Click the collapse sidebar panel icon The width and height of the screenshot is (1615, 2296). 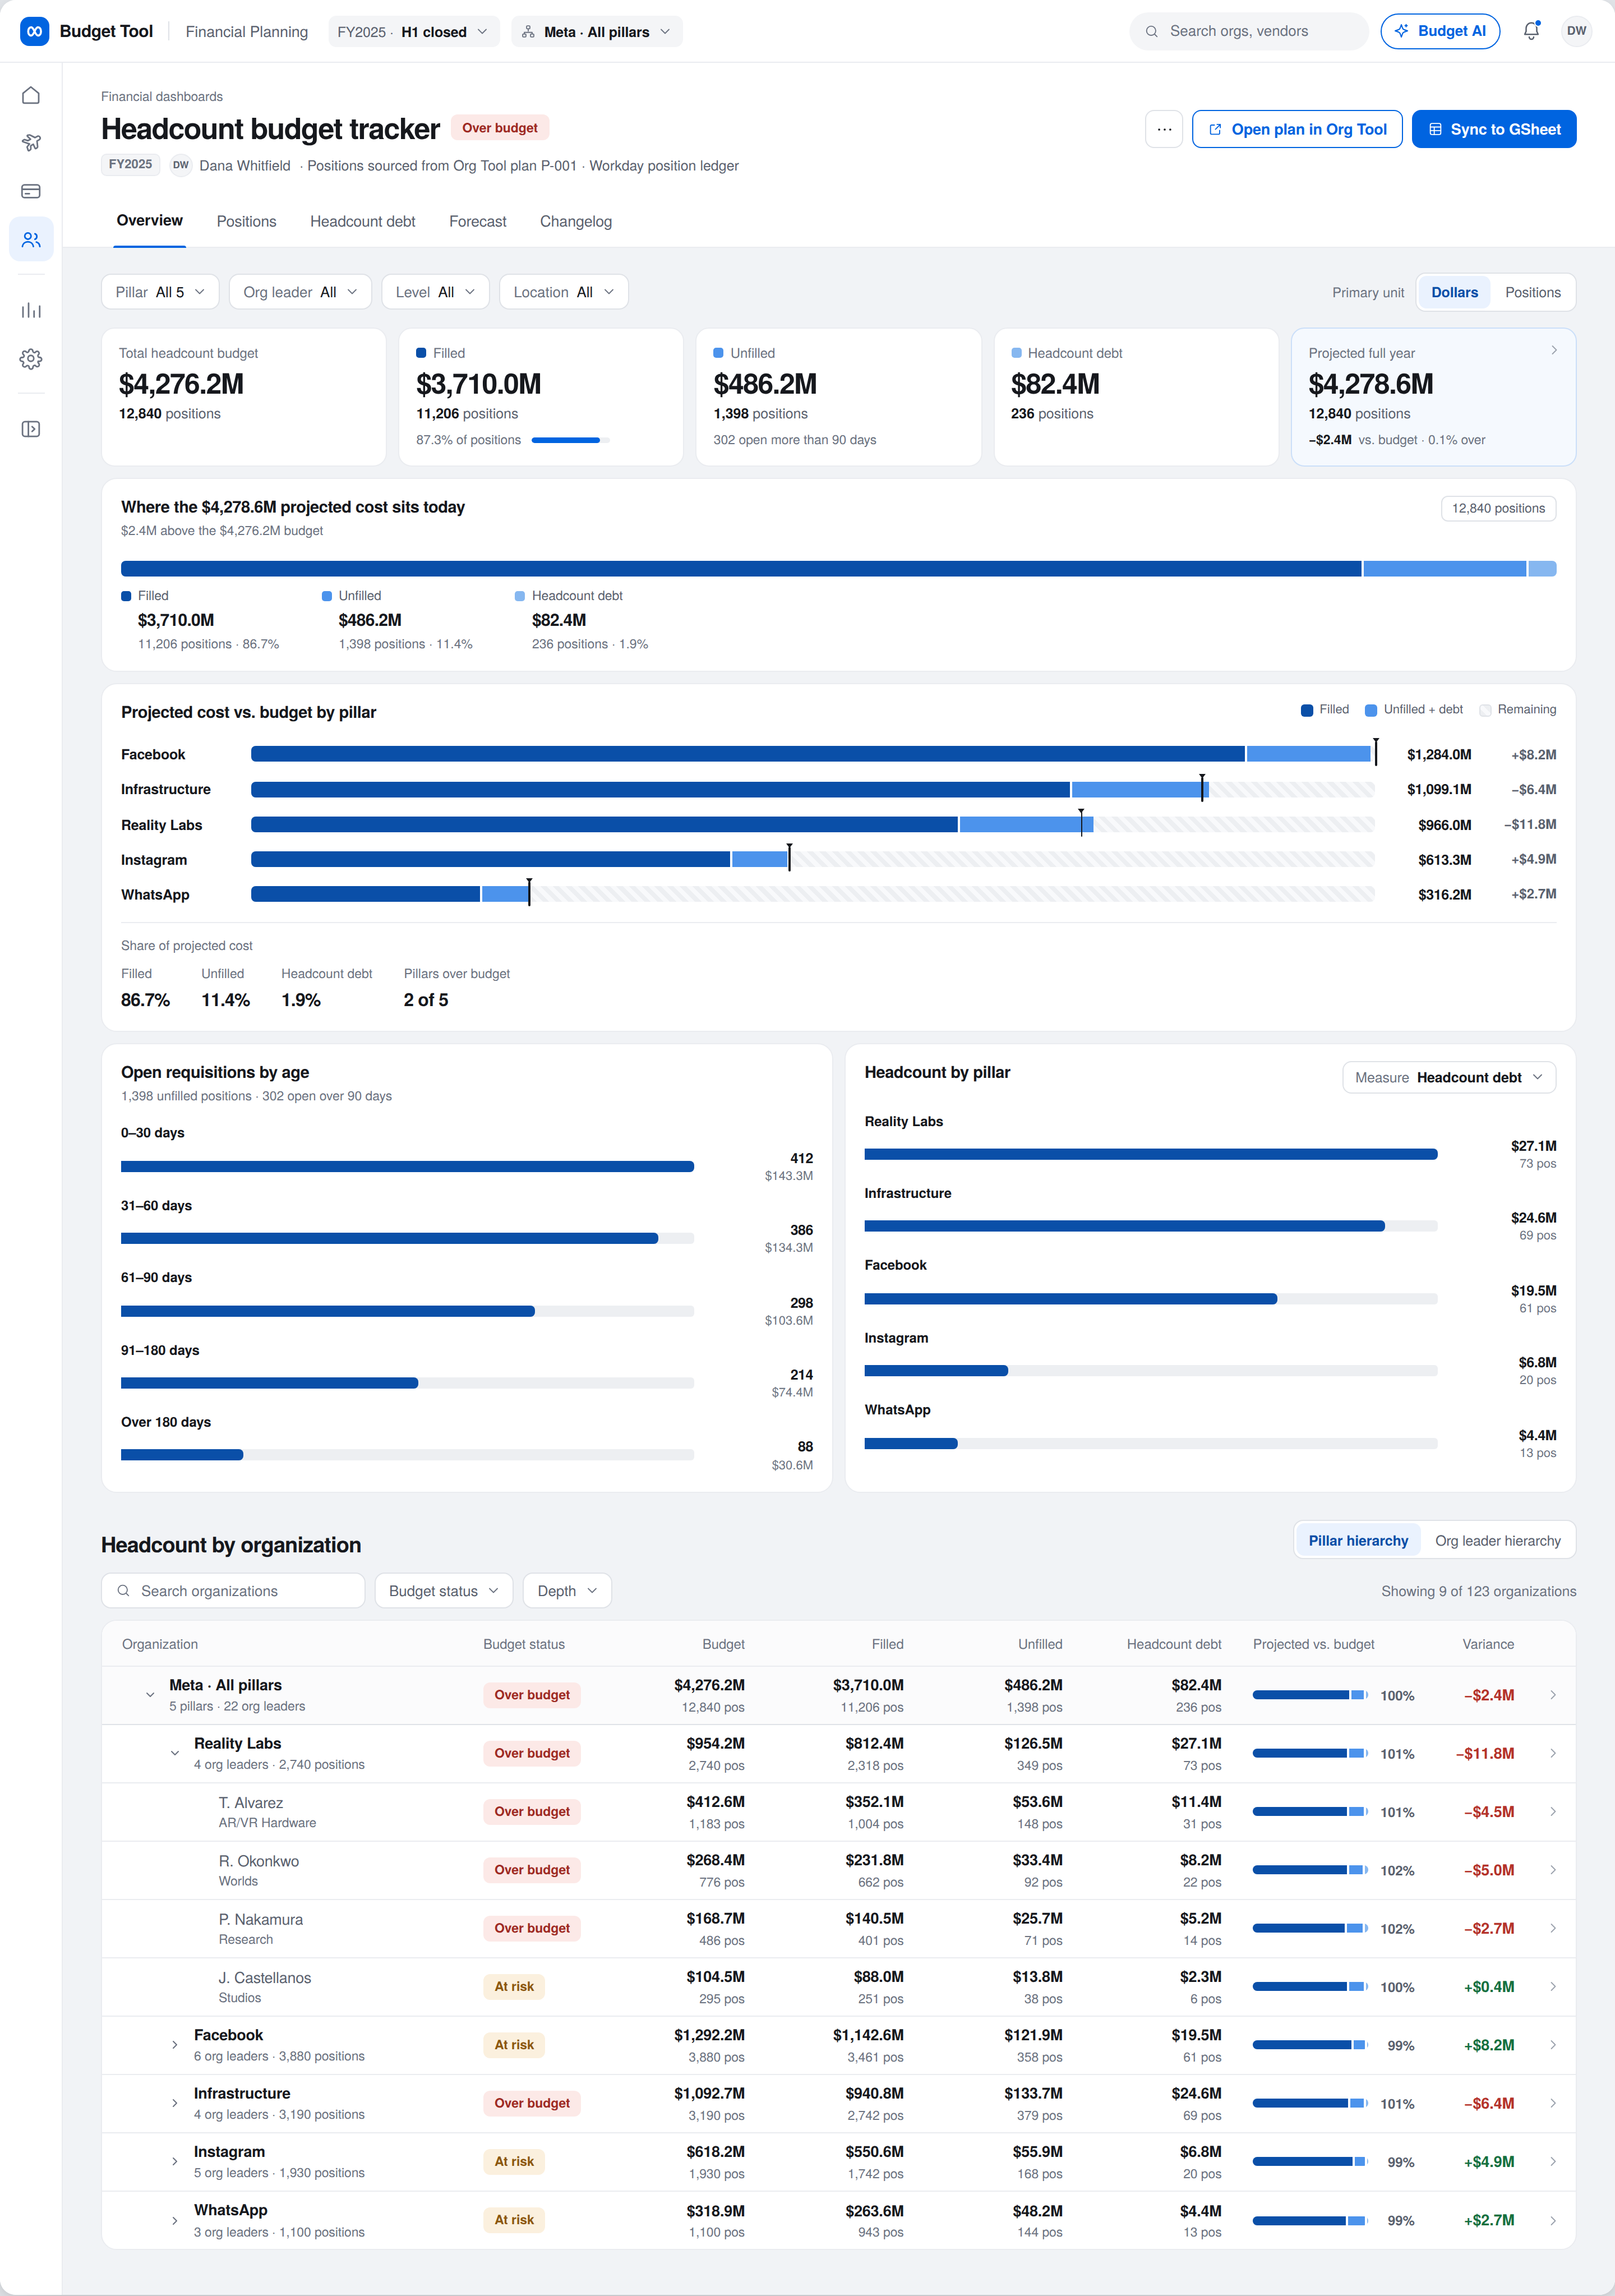pyautogui.click(x=31, y=429)
